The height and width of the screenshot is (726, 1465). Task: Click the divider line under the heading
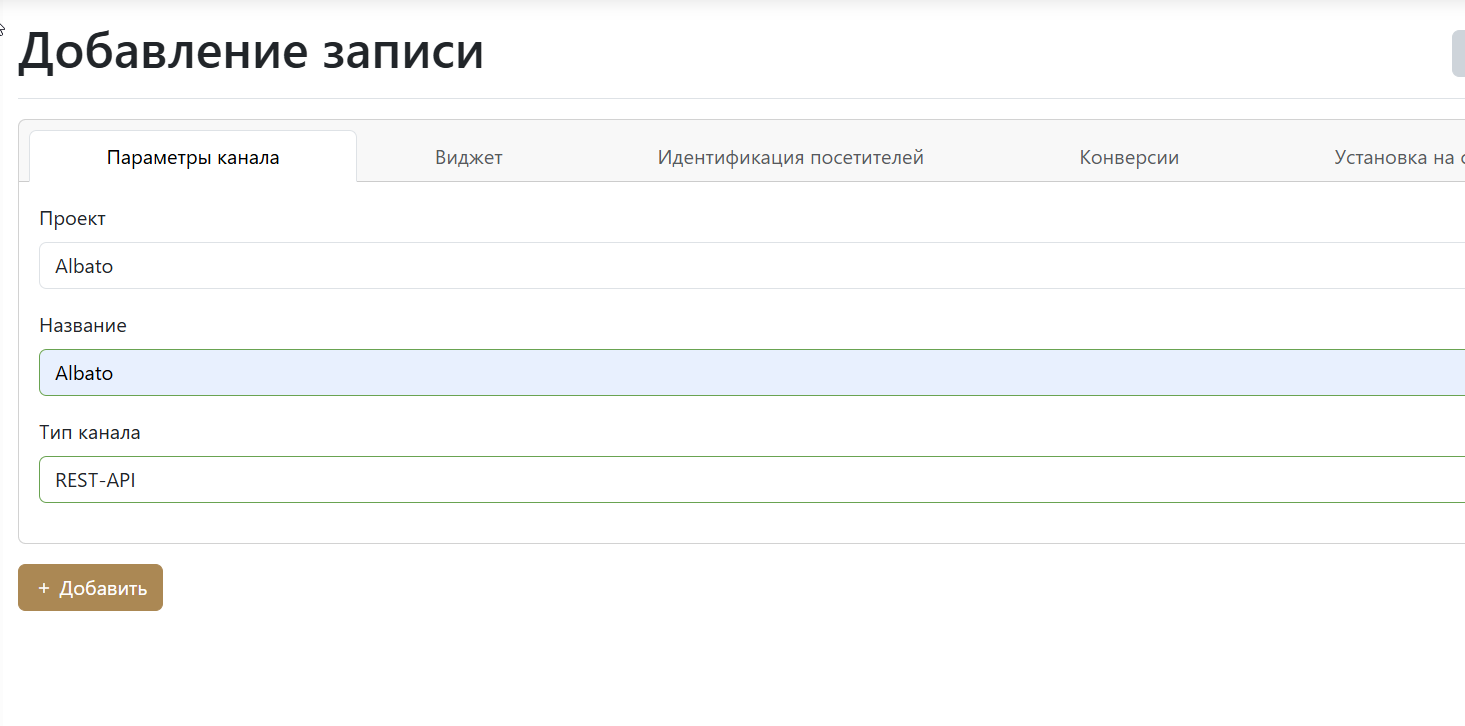click(x=700, y=98)
